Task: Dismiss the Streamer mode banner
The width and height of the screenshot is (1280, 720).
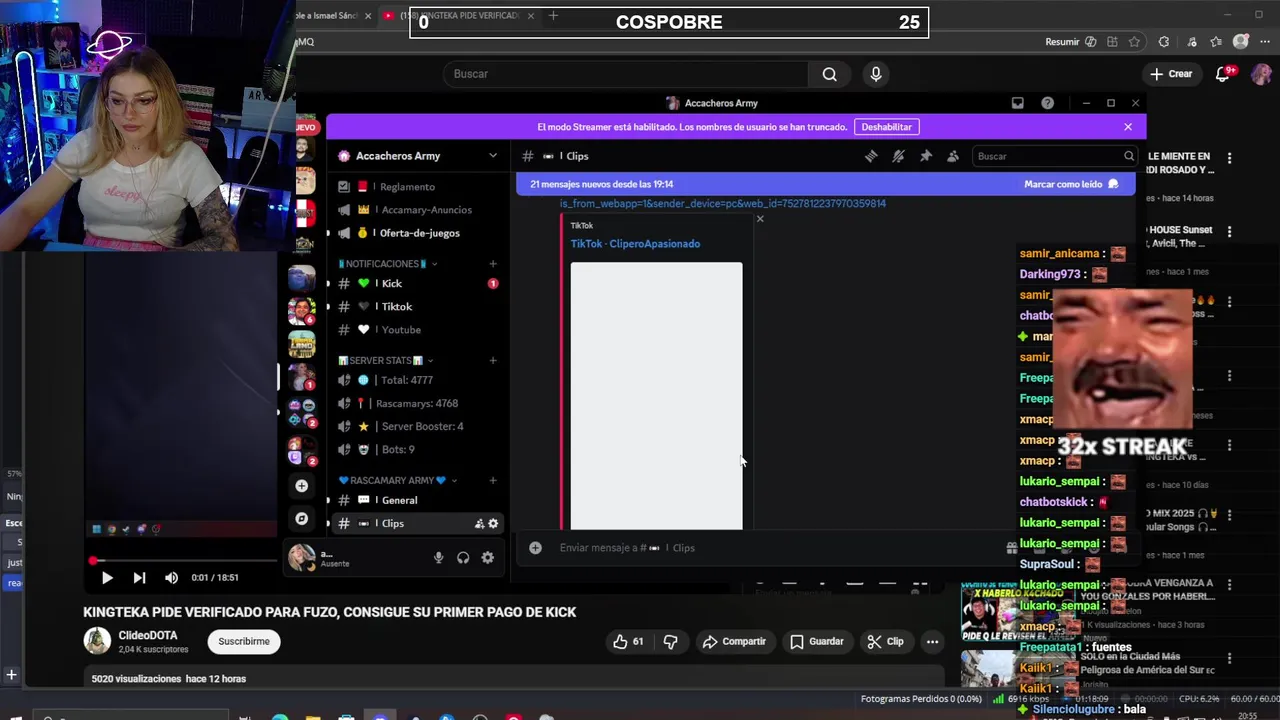Action: (x=1128, y=127)
